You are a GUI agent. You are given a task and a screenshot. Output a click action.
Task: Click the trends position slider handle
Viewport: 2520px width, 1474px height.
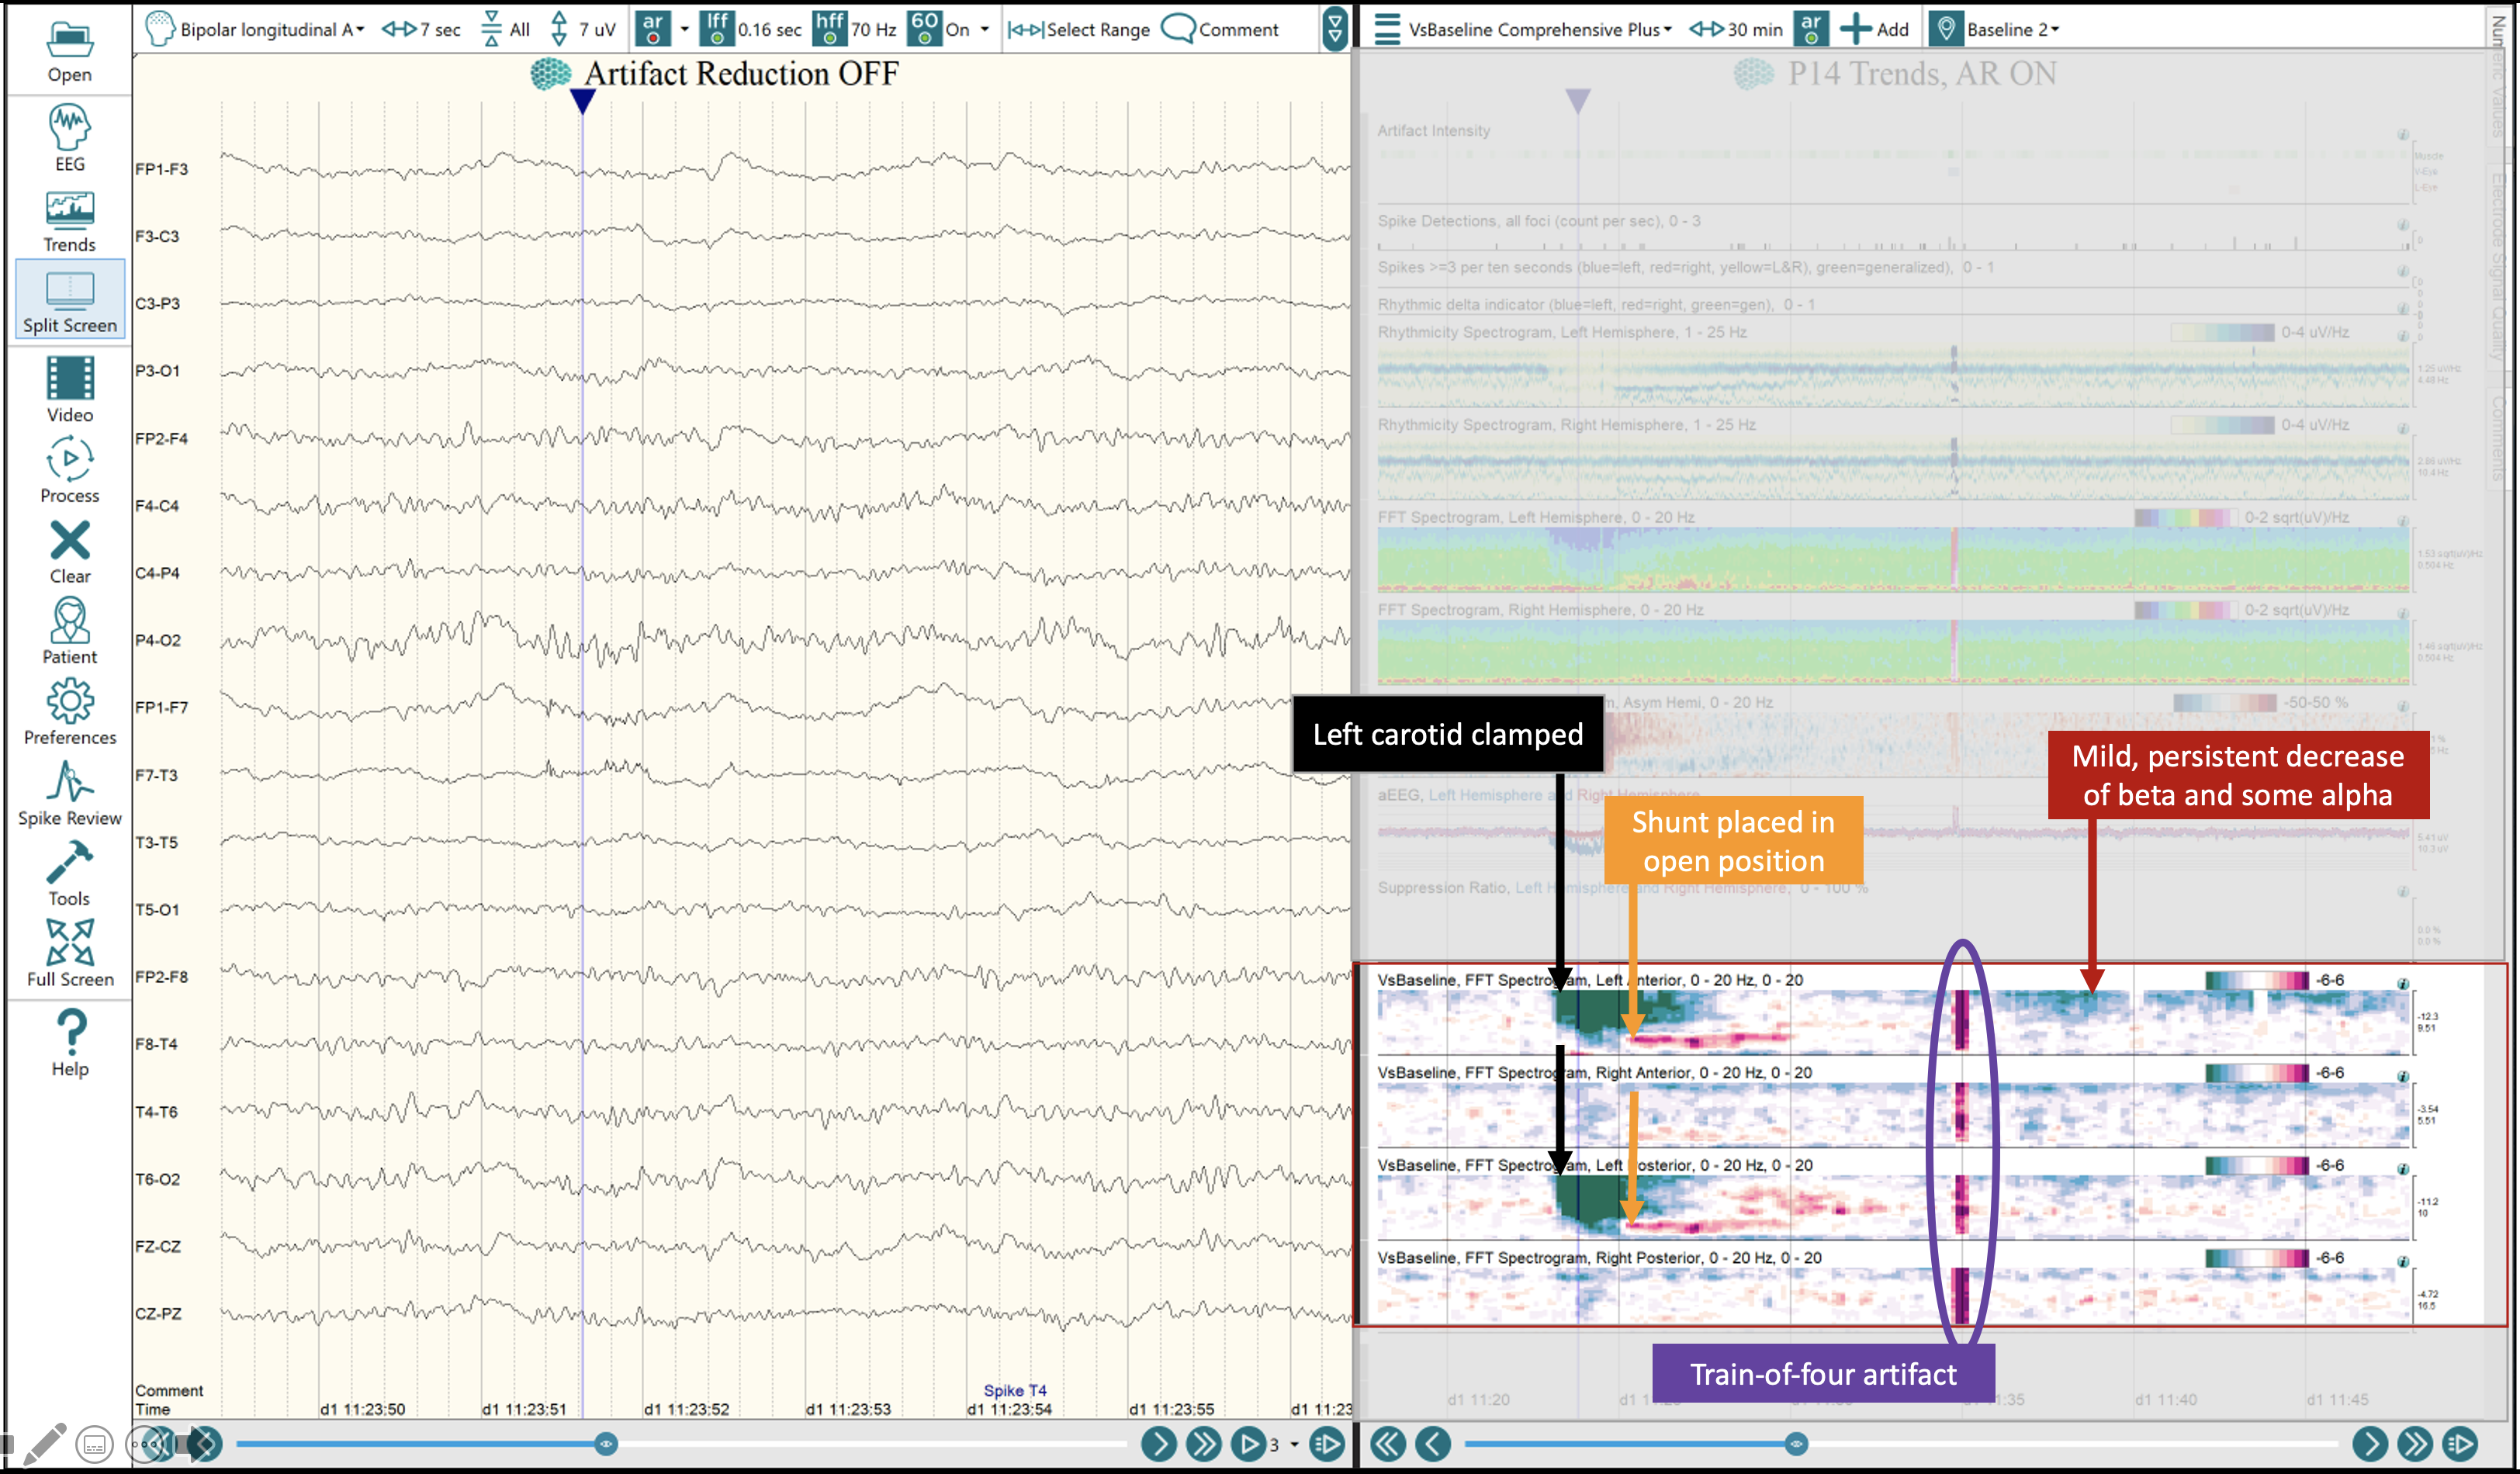tap(1796, 1444)
